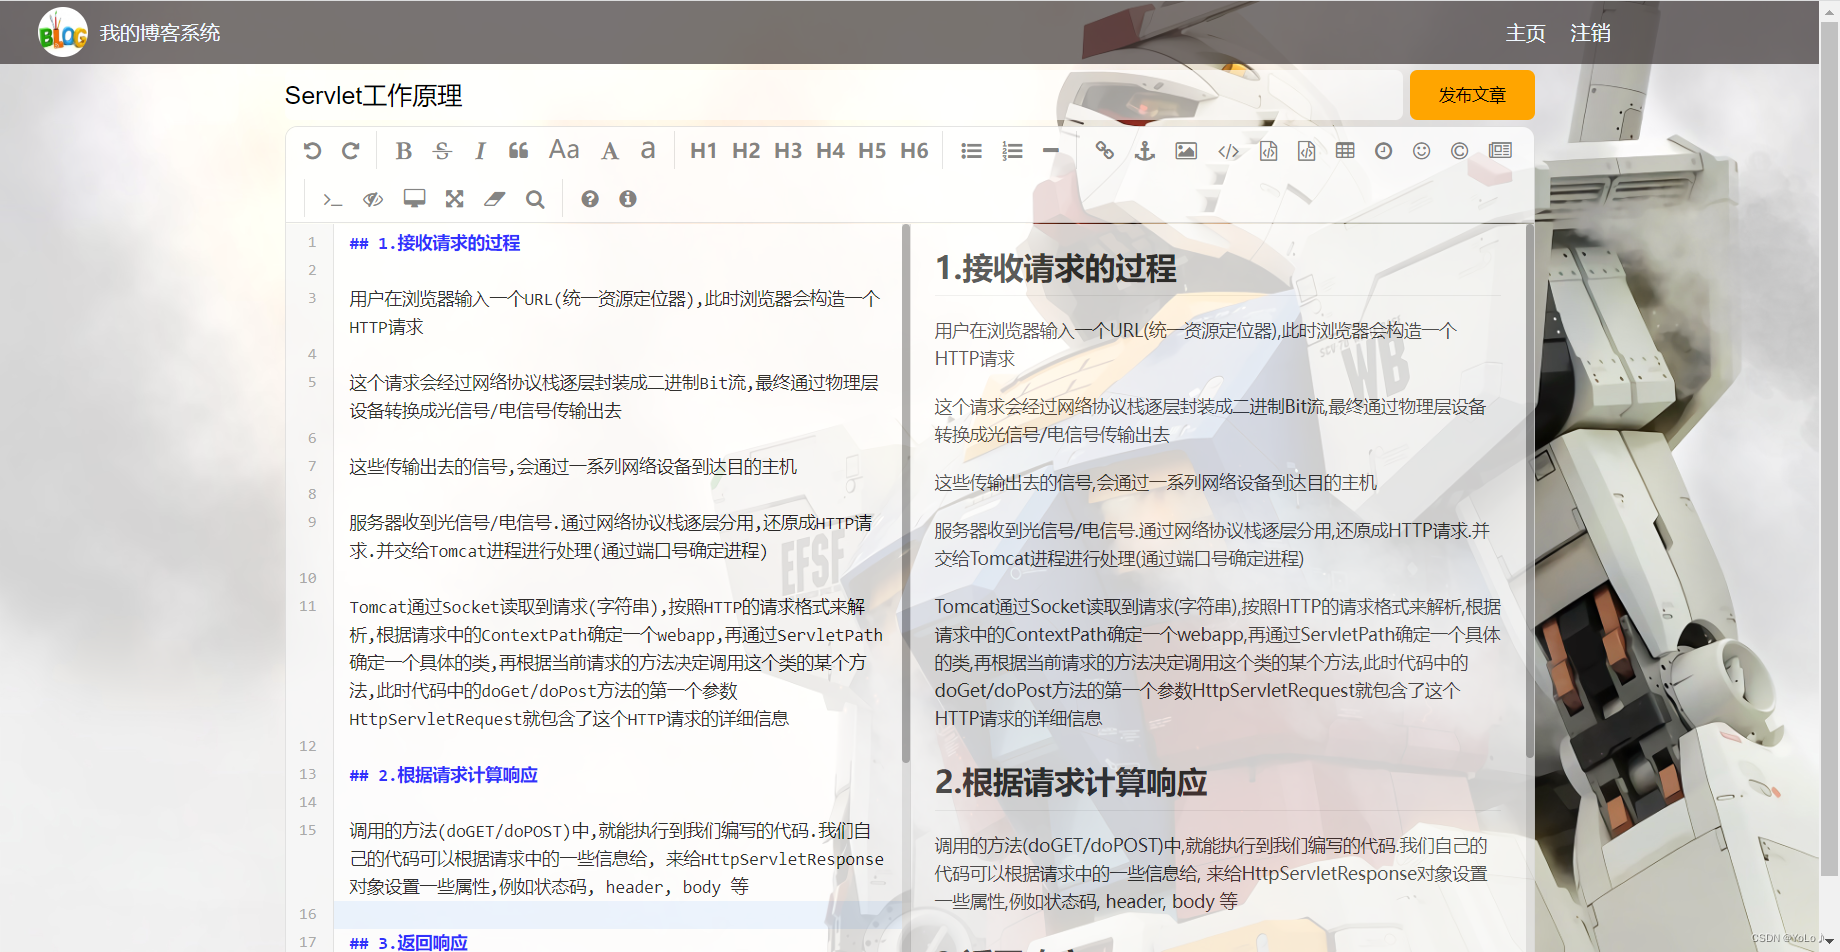Insert H6 heading
The height and width of the screenshot is (952, 1840).
pyautogui.click(x=913, y=151)
